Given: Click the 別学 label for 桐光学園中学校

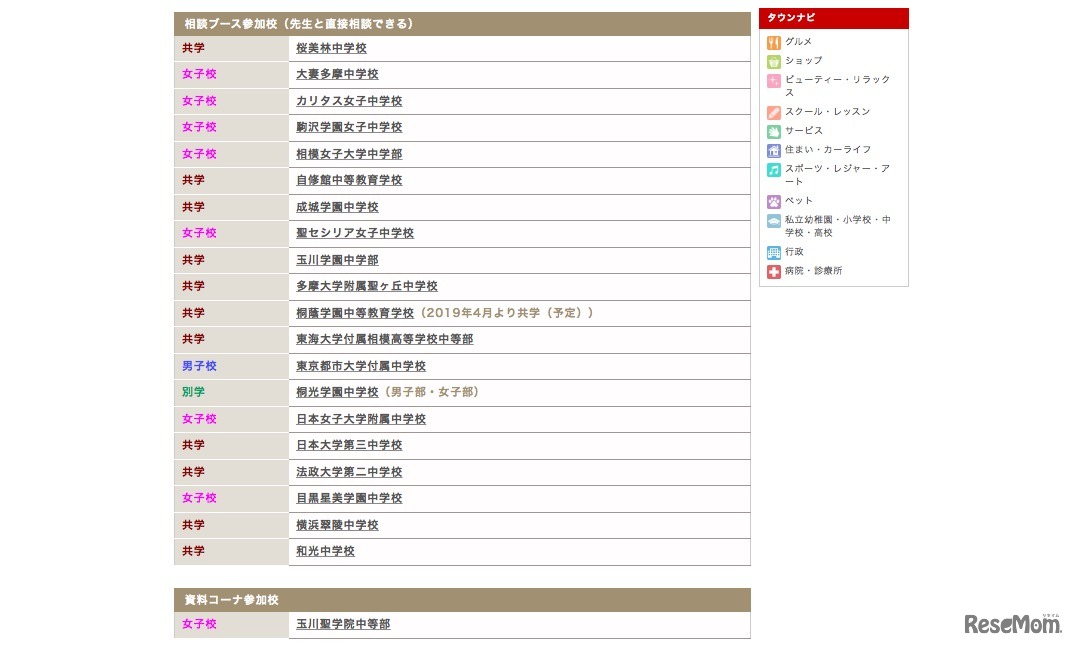Looking at the screenshot, I should click(193, 392).
